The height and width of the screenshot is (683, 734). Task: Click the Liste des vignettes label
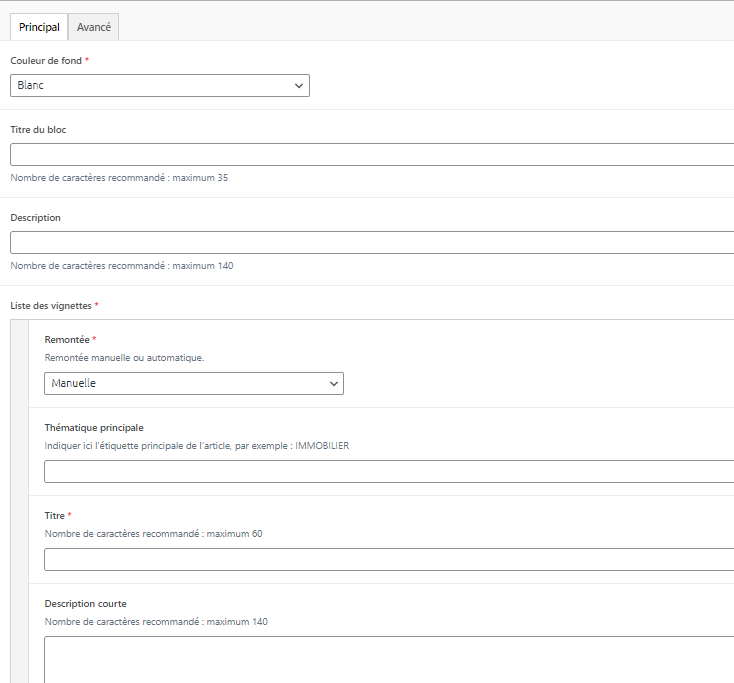(x=51, y=305)
